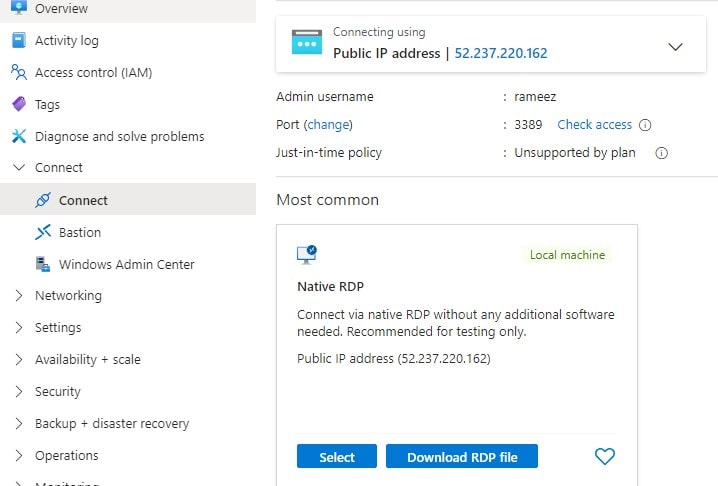Open Activity log menu item
This screenshot has height=486, width=718.
(128, 40)
